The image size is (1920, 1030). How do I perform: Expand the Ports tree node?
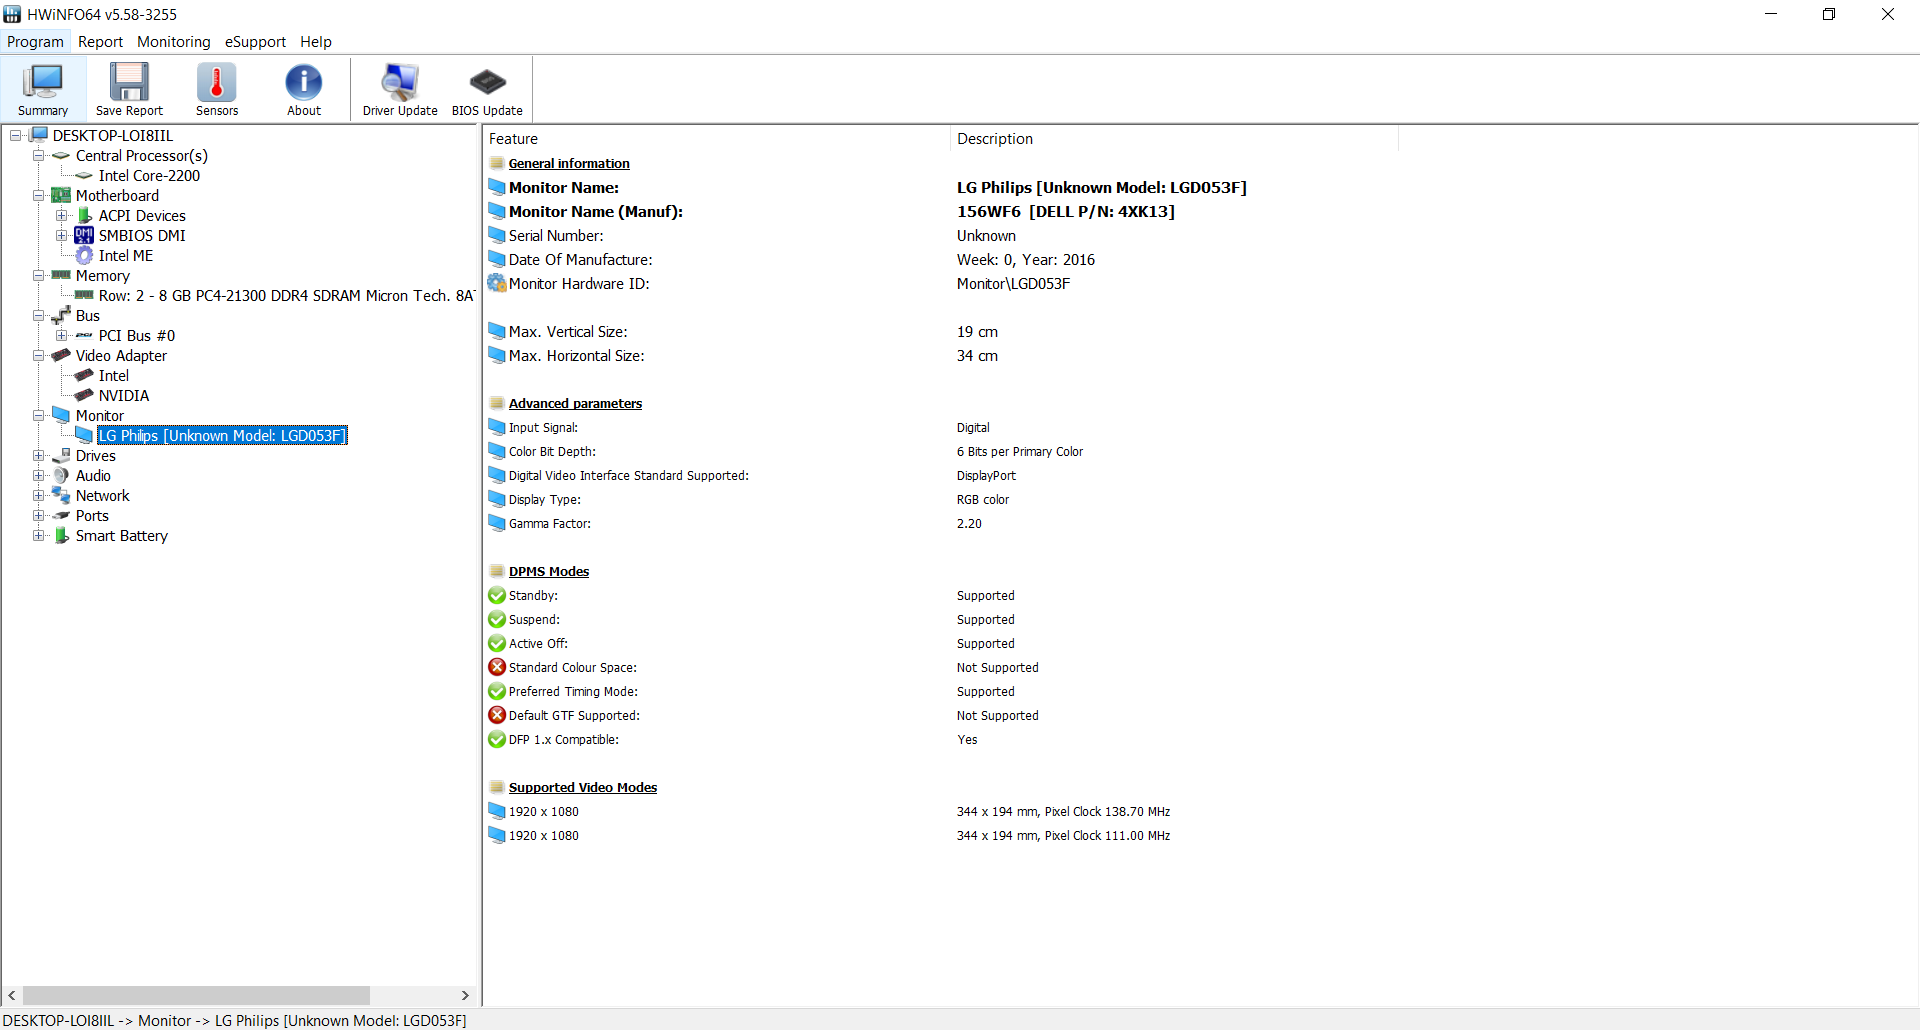(38, 515)
